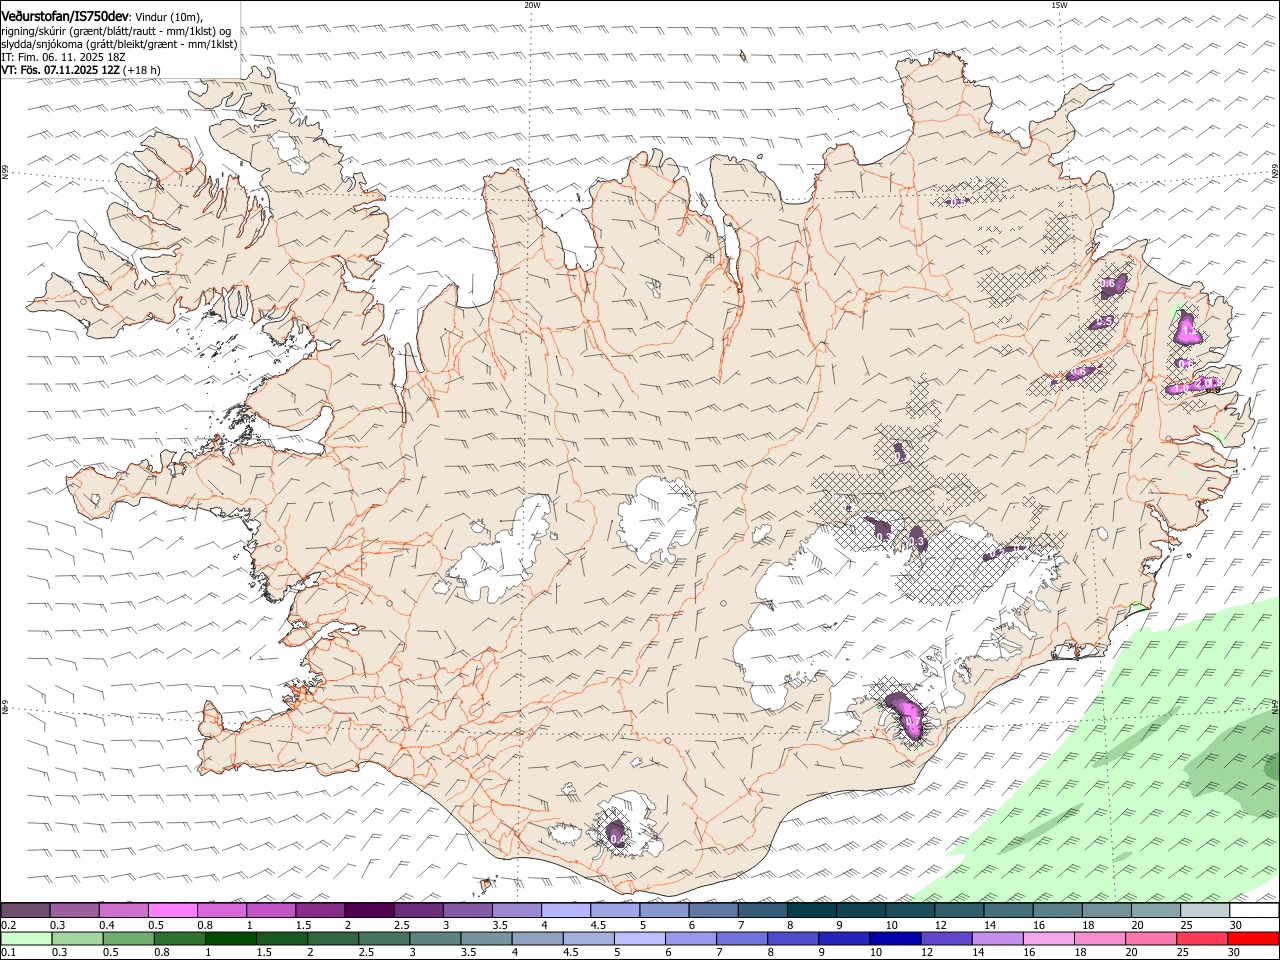The width and height of the screenshot is (1280, 960).
Task: Click the 'slydda/snjókoma' legend description line
Action: (x=119, y=44)
